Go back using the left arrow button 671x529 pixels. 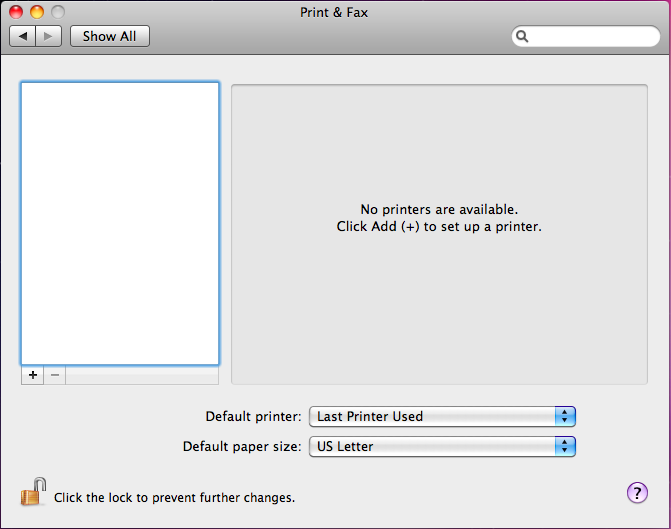[x=23, y=36]
